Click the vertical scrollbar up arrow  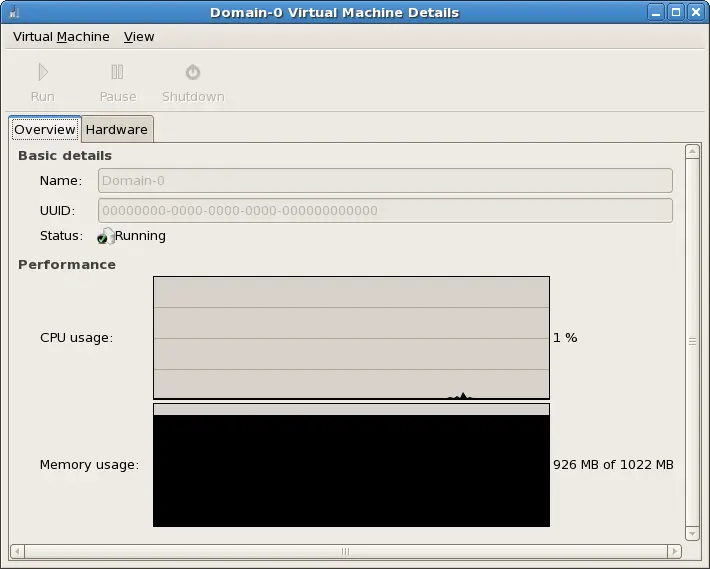[x=692, y=152]
